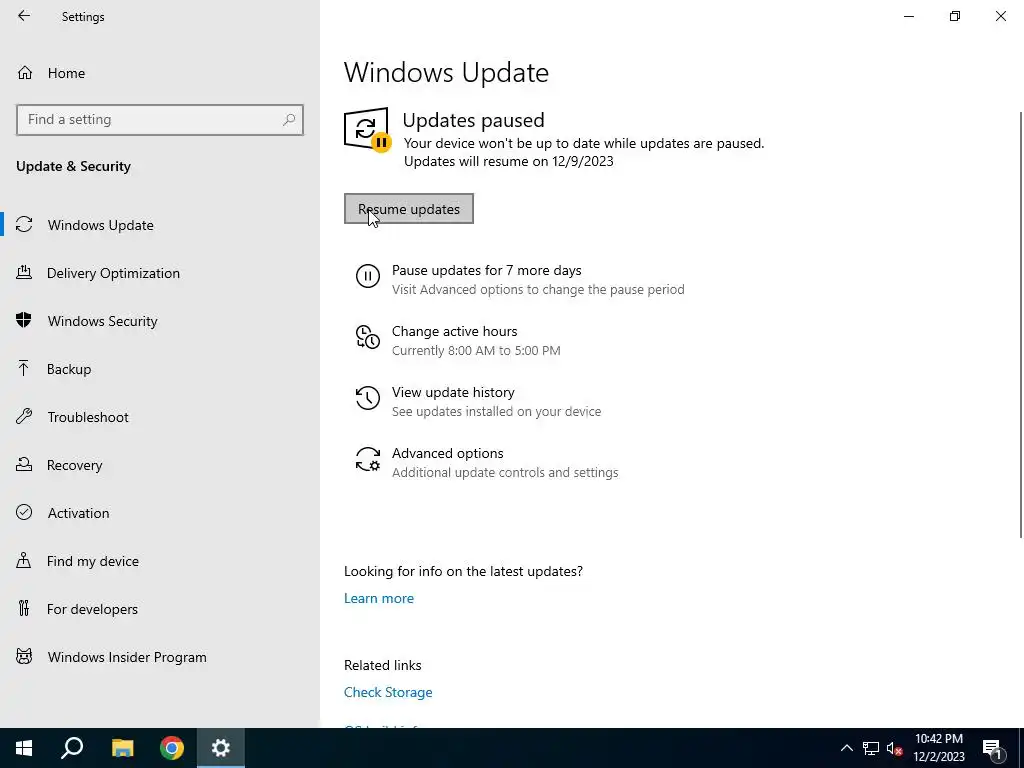Open File Explorer from the taskbar
The height and width of the screenshot is (768, 1024).
(x=122, y=748)
